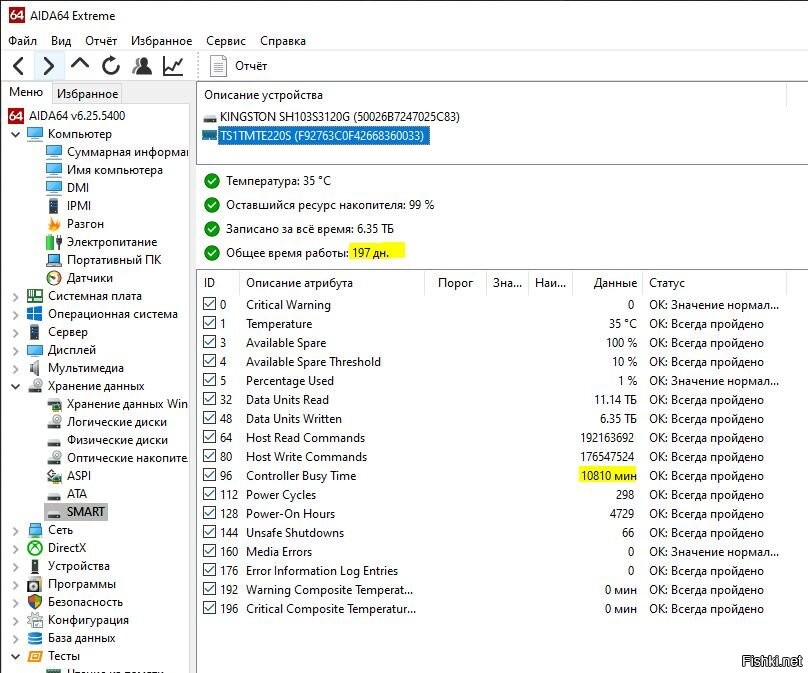This screenshot has width=808, height=673.
Task: Collapse the Хранение данных tree node
Action: click(15, 386)
